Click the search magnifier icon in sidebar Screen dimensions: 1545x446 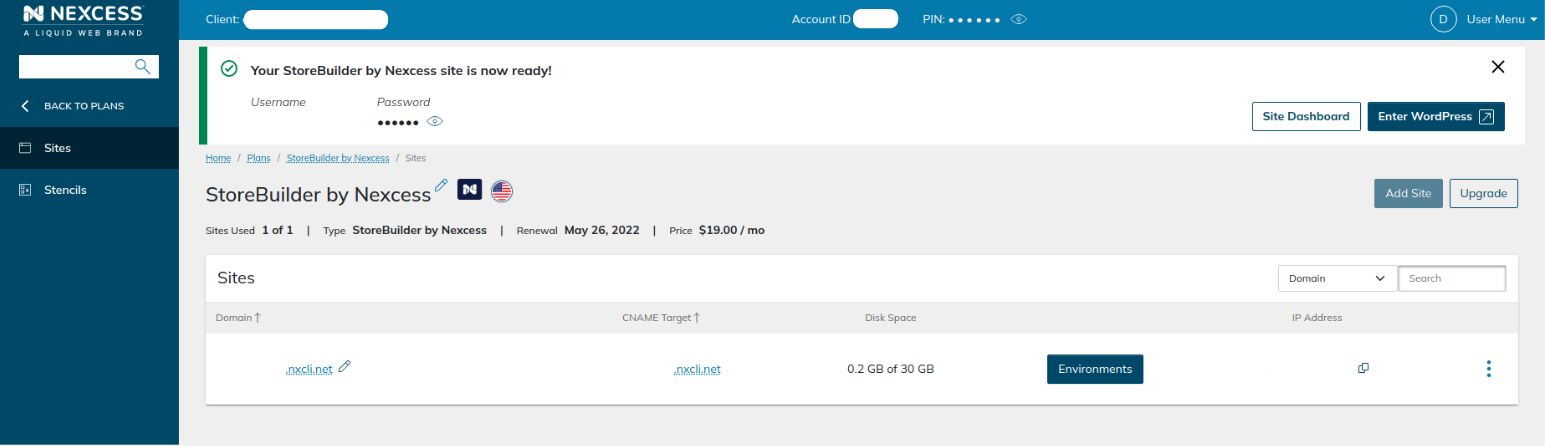pos(144,66)
